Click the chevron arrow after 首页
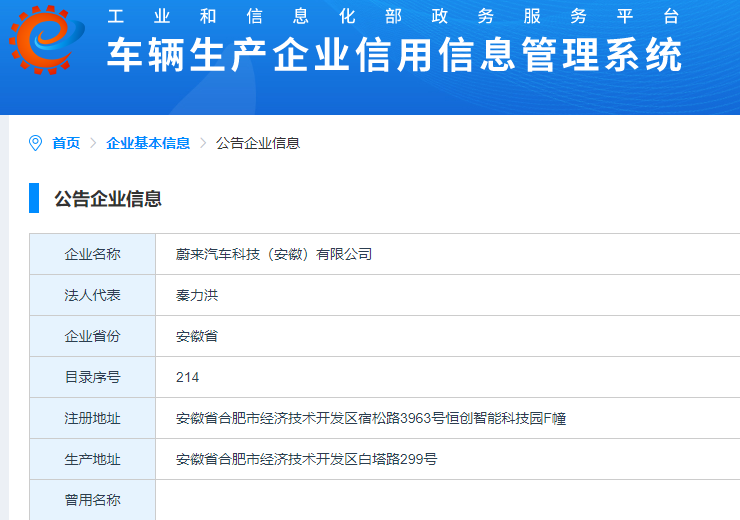 (x=93, y=143)
